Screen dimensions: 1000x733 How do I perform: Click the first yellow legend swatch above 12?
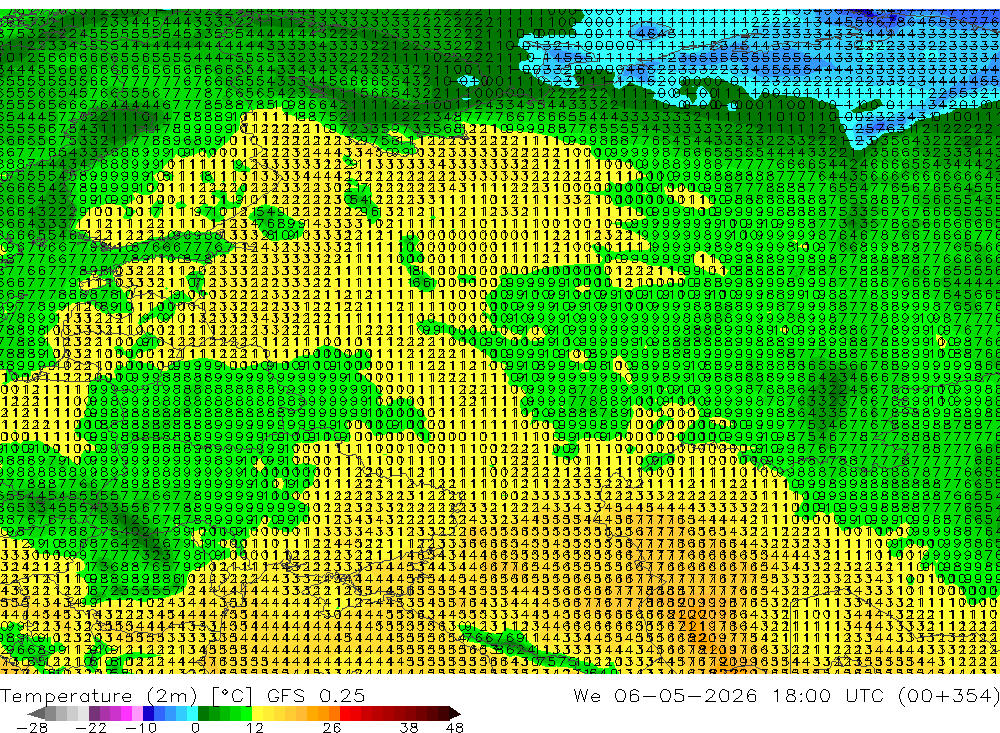click(x=257, y=714)
